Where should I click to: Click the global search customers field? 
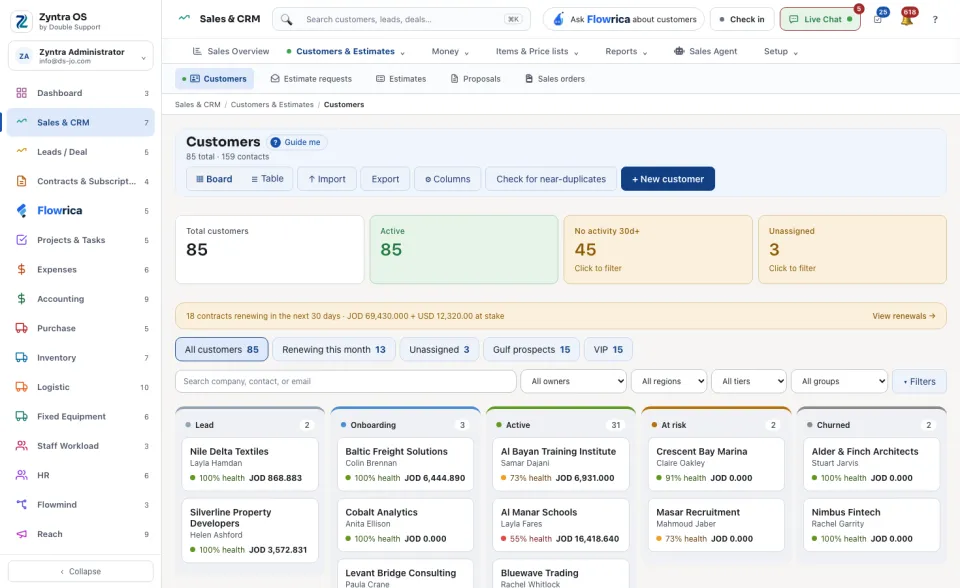(402, 20)
